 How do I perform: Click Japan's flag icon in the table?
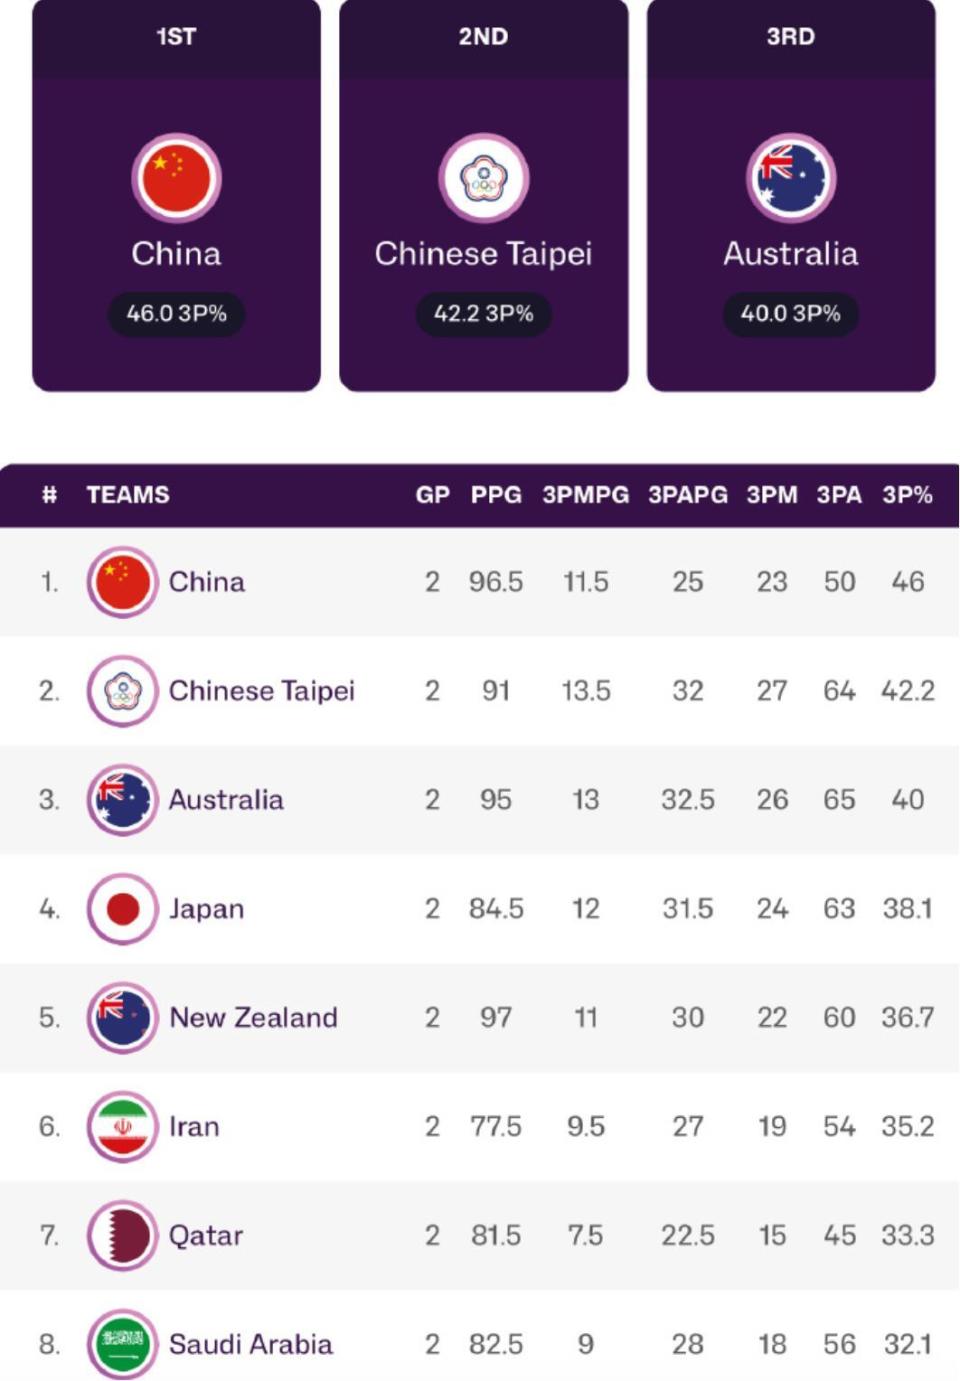click(122, 909)
